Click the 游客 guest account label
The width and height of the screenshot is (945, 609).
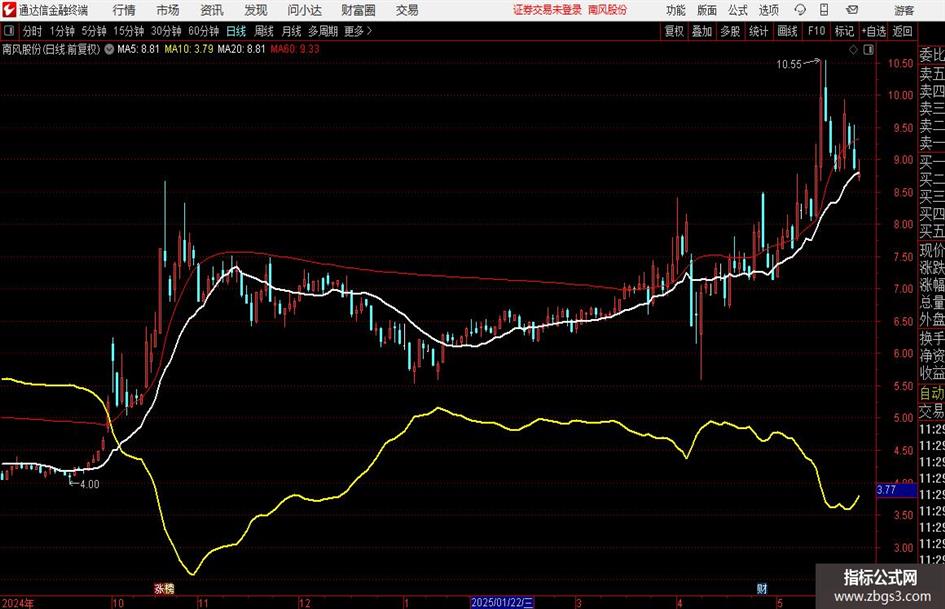pyautogui.click(x=904, y=10)
